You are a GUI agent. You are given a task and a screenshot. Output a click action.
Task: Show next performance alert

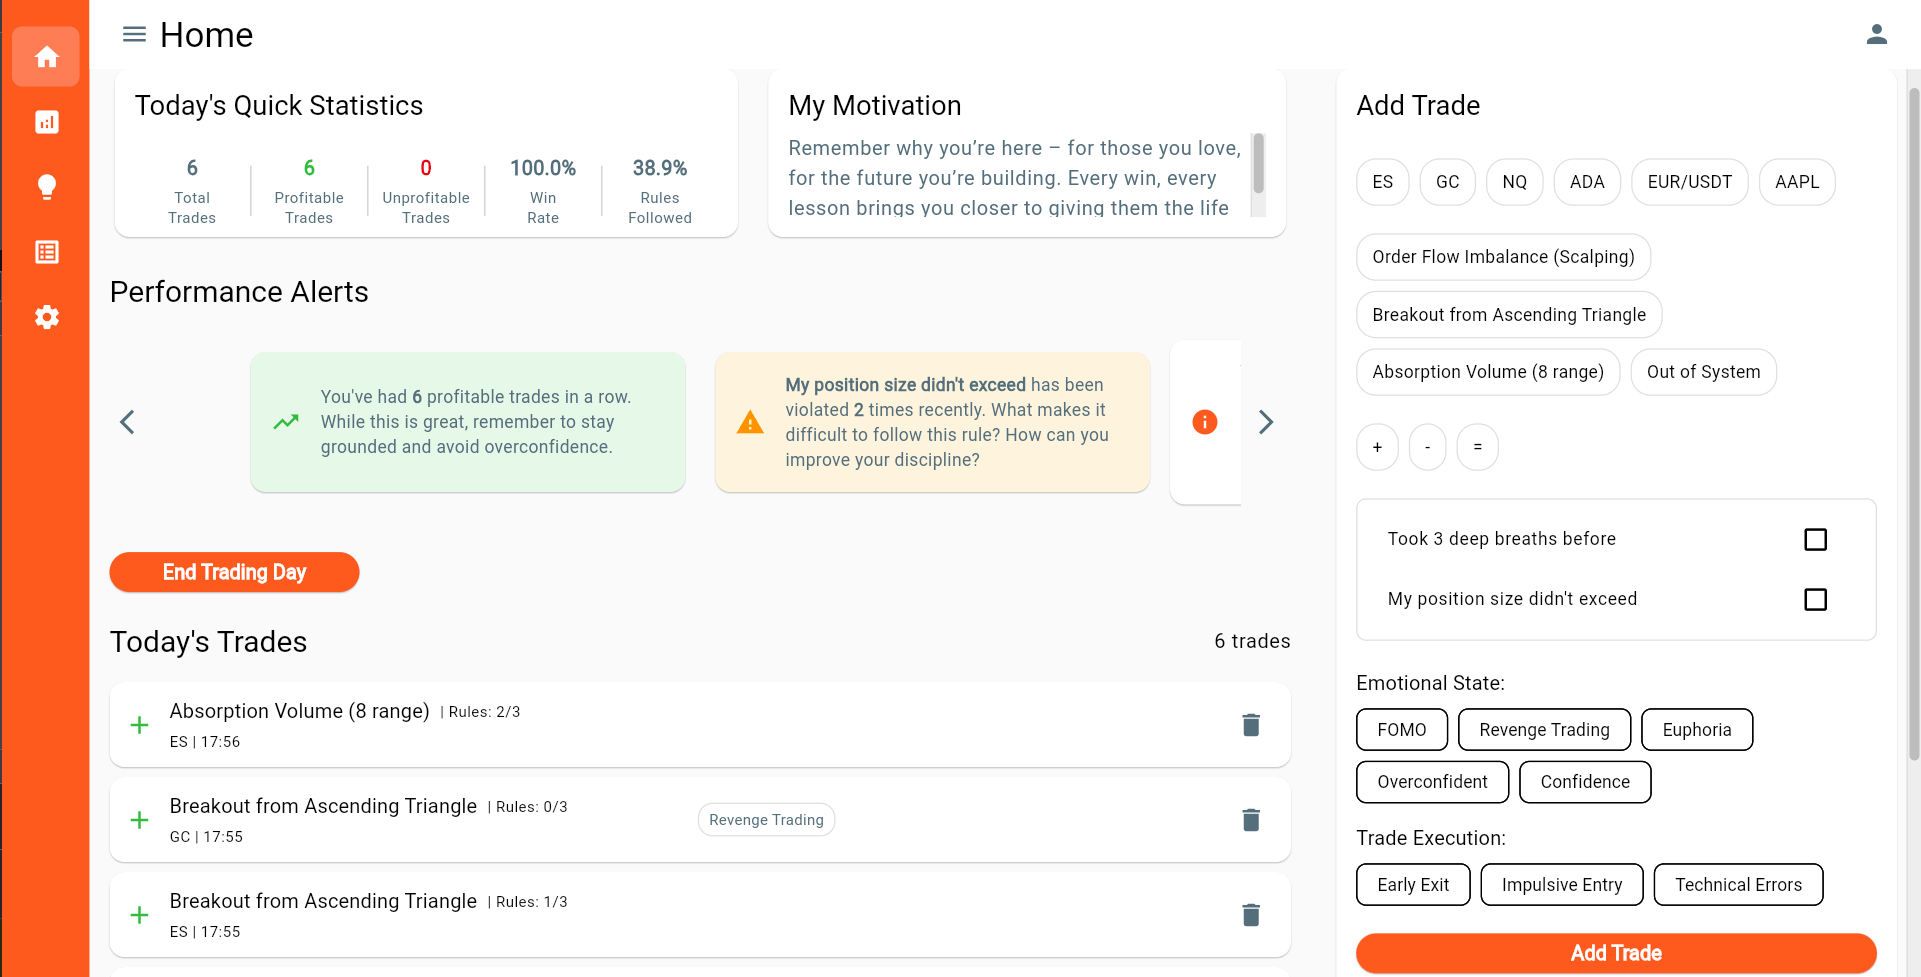tap(1265, 422)
